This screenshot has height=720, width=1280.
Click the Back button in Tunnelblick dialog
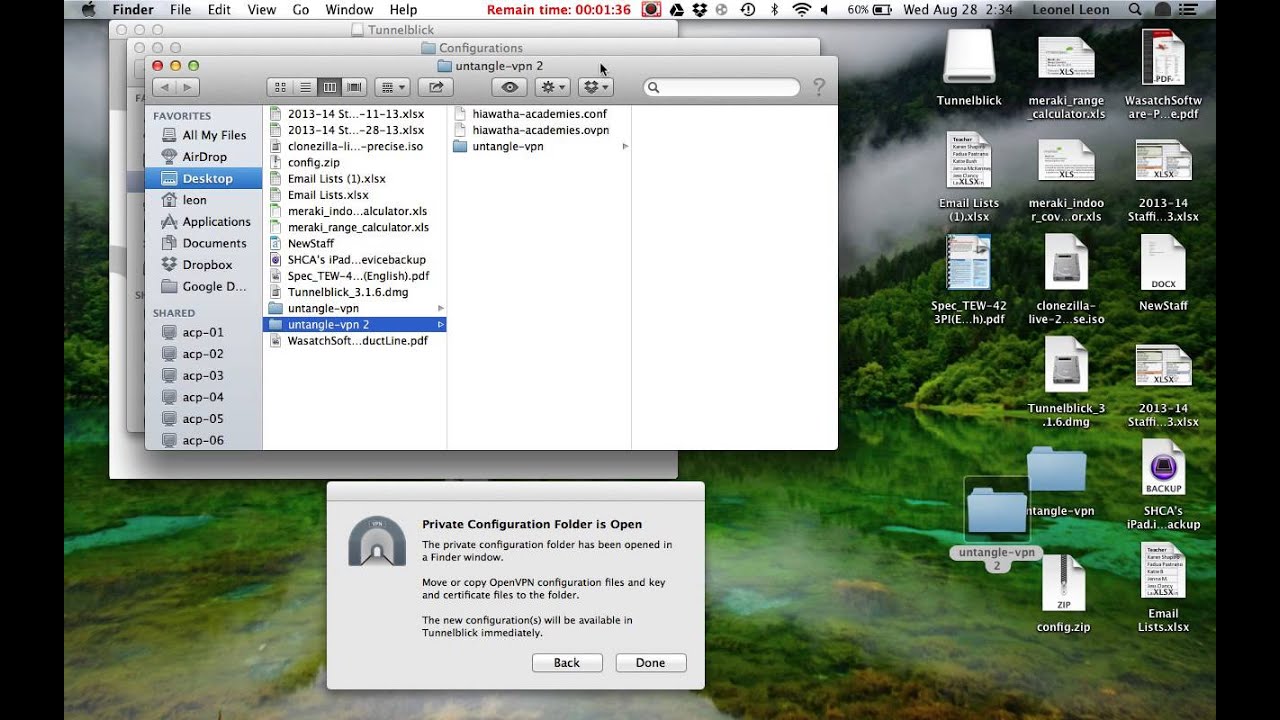click(x=566, y=662)
